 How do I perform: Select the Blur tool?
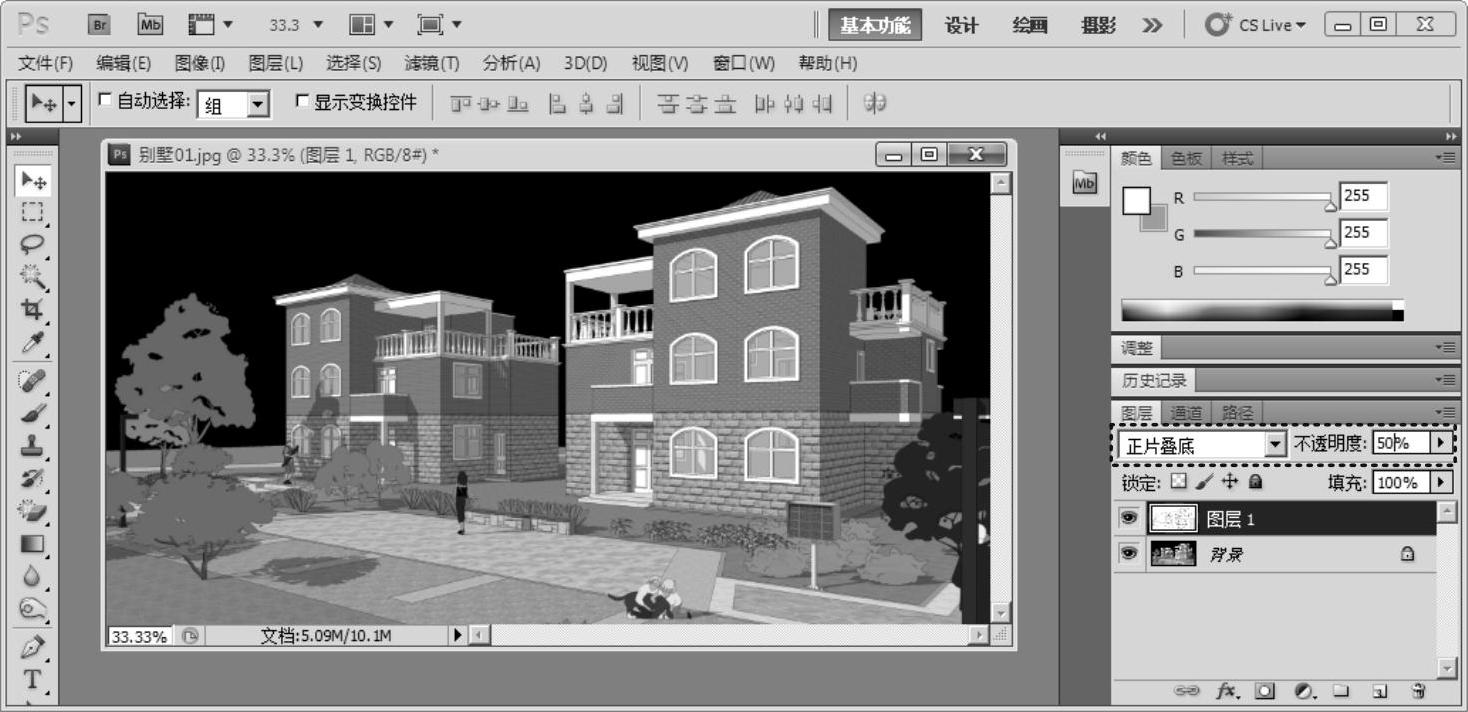[33, 576]
